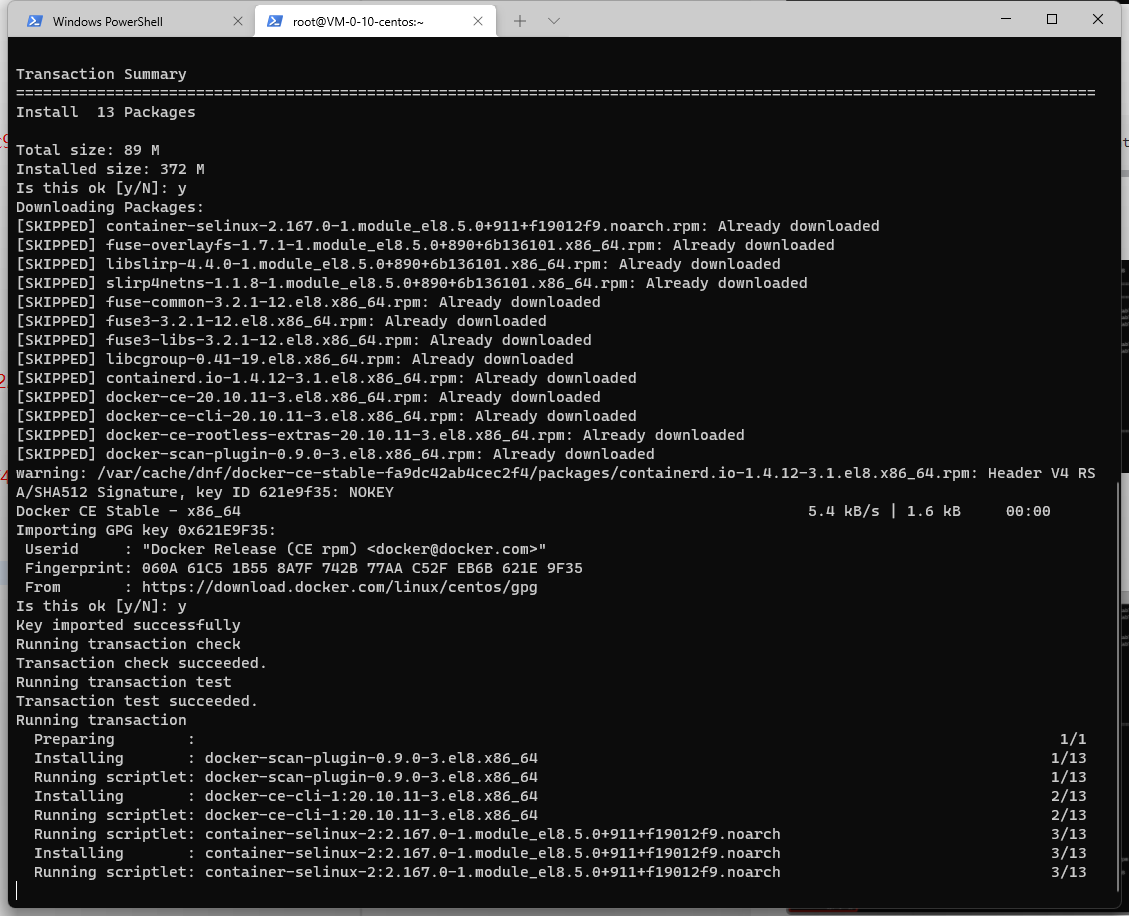Image resolution: width=1129 pixels, height=916 pixels.
Task: Close the terminal window
Action: tap(1097, 19)
